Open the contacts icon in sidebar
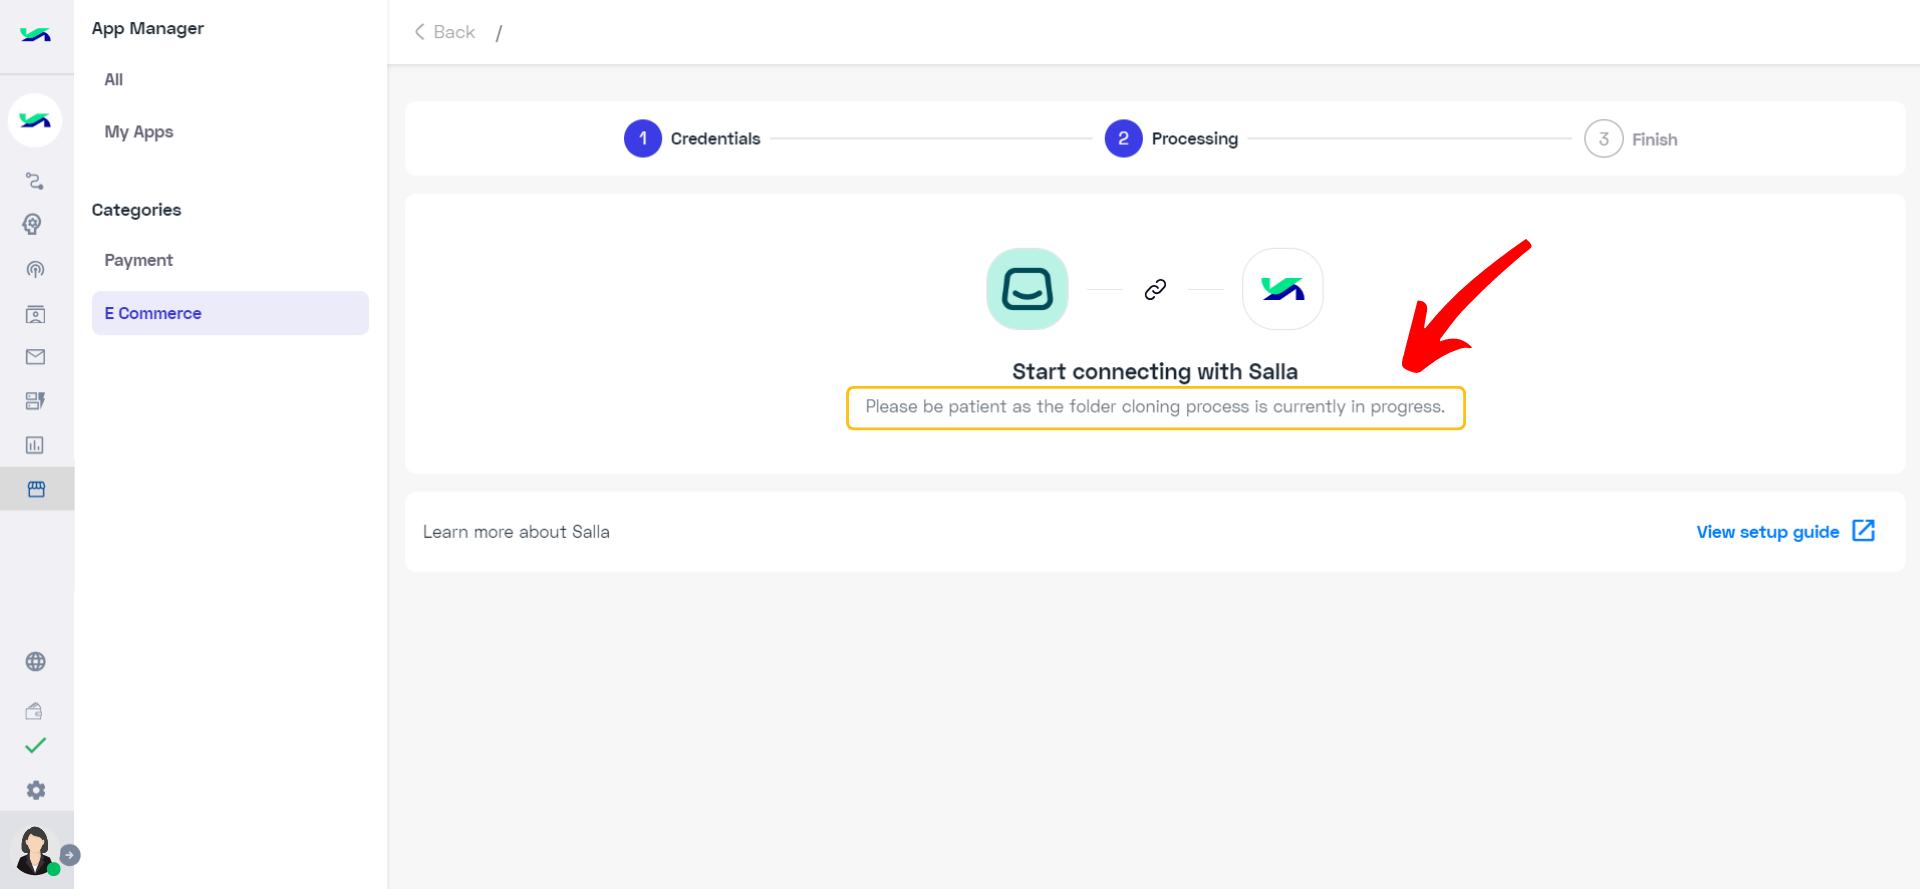This screenshot has width=1920, height=889. point(35,314)
